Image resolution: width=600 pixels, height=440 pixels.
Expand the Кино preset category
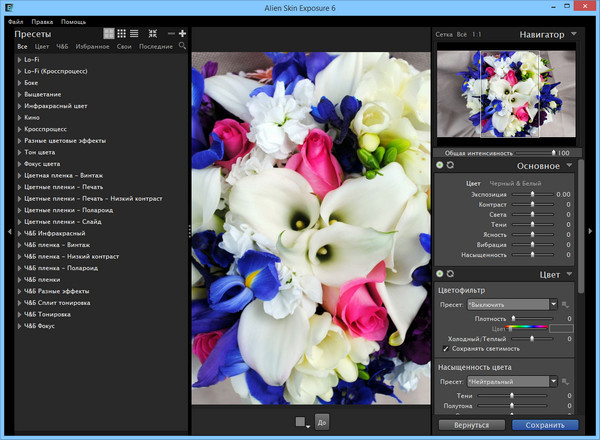coord(20,118)
